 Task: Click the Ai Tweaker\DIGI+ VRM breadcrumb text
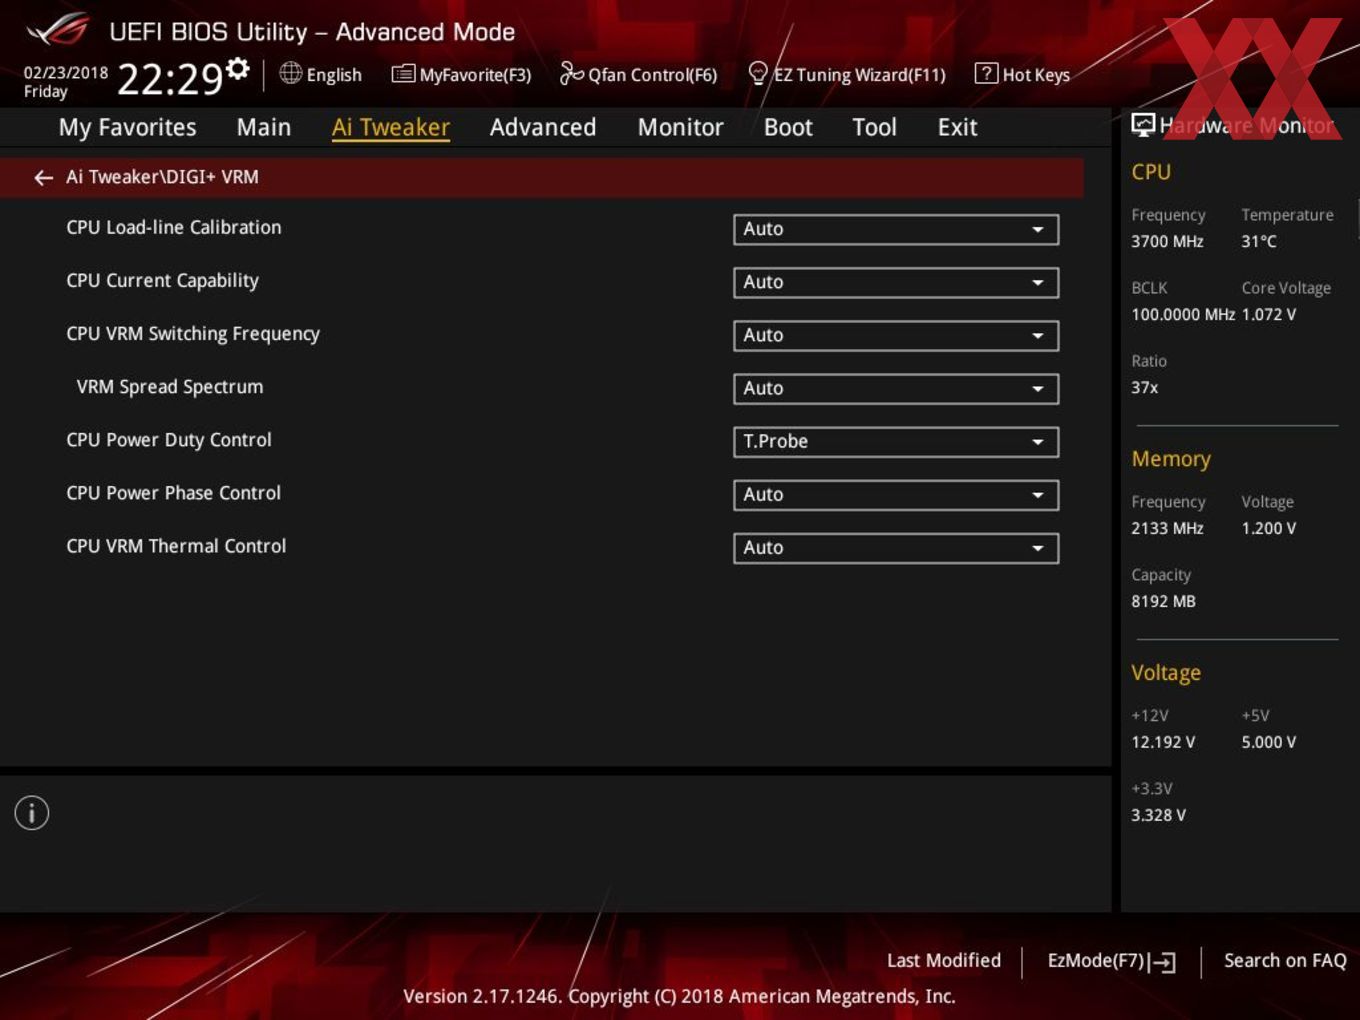162,177
